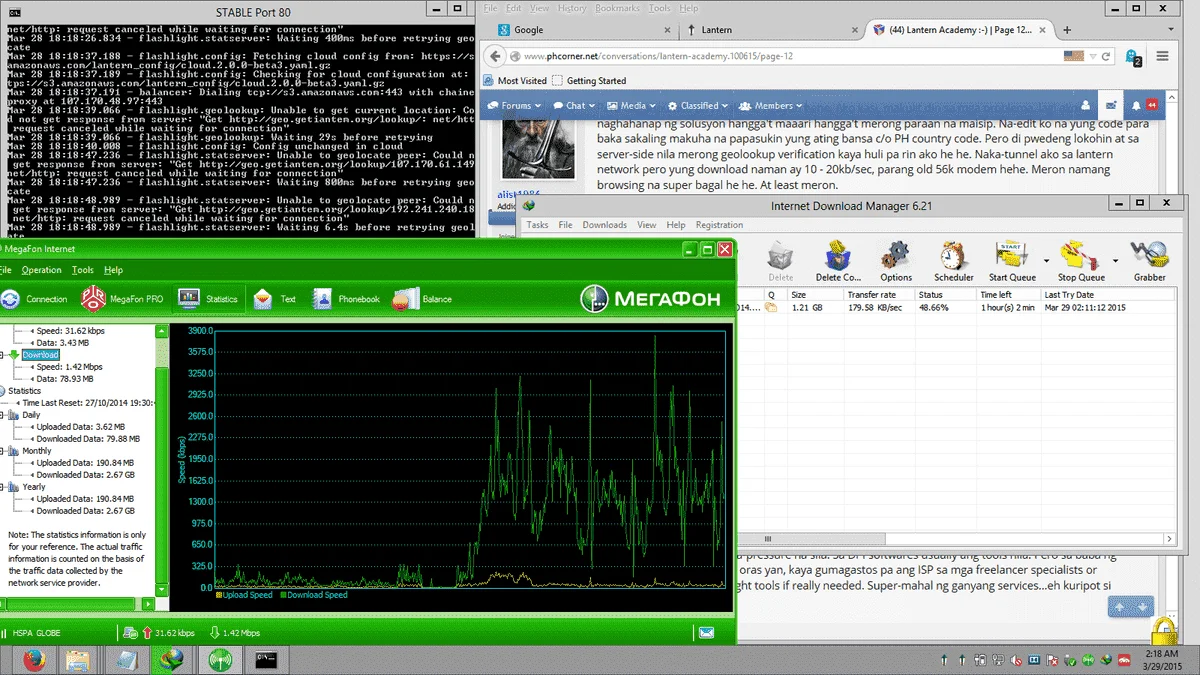Open the Text messages section
1200x675 pixels.
click(x=275, y=298)
